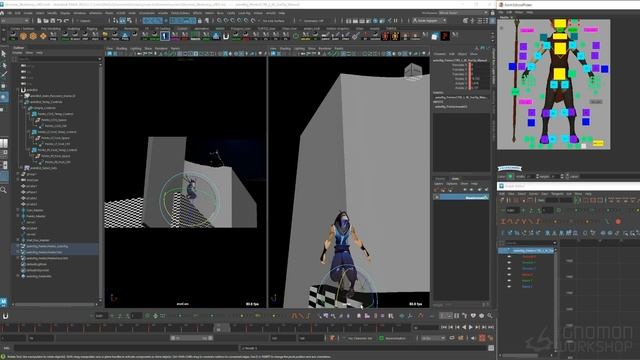Screen dimensions: 640x360
Task: Open the Outliner search filter dropdown arrow
Action: pos(99,59)
